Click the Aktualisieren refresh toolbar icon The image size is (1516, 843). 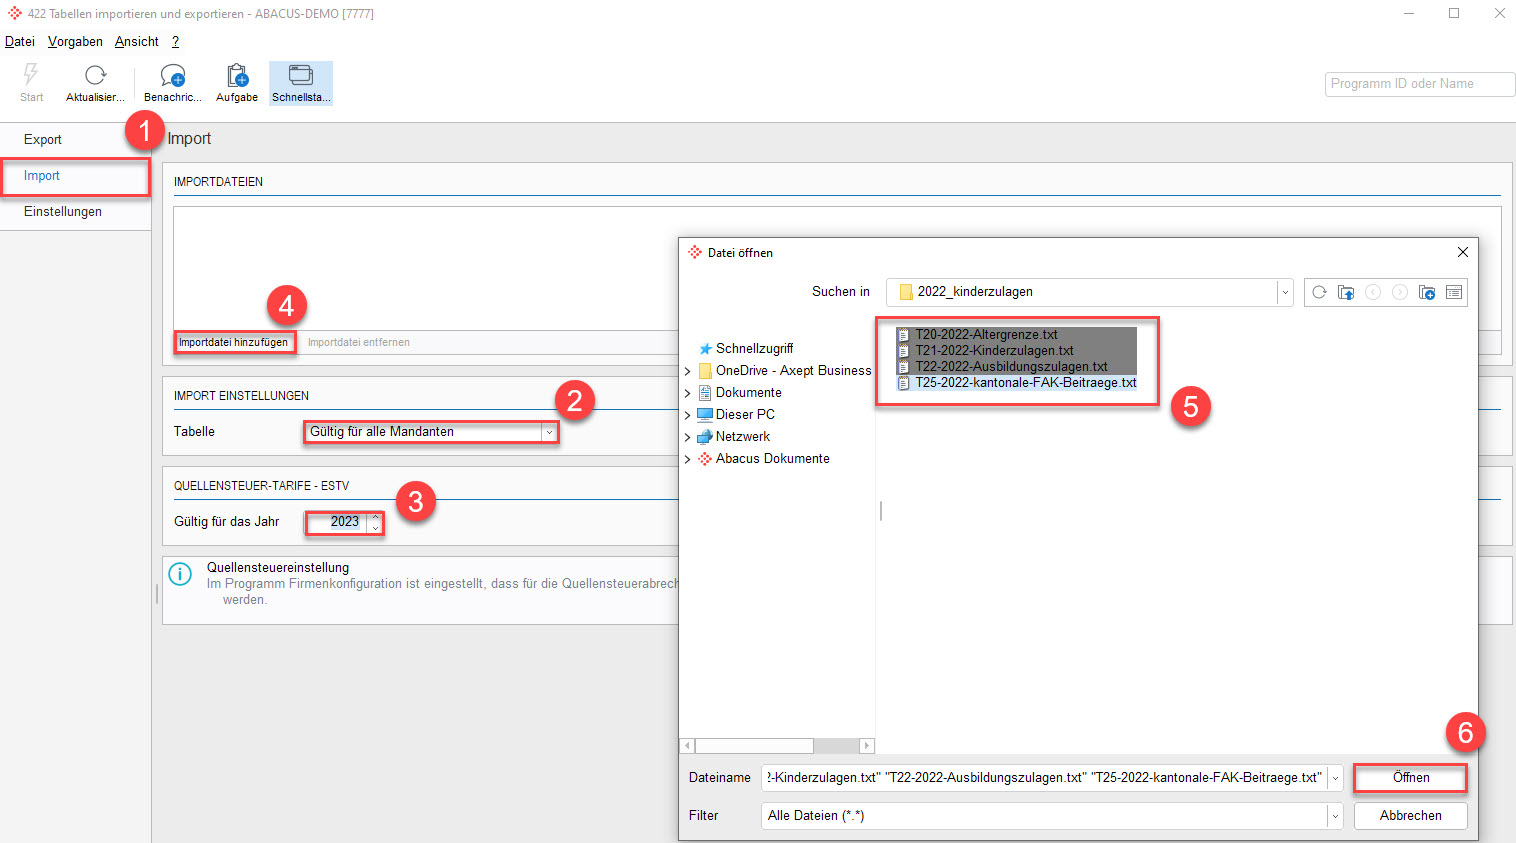click(x=95, y=76)
